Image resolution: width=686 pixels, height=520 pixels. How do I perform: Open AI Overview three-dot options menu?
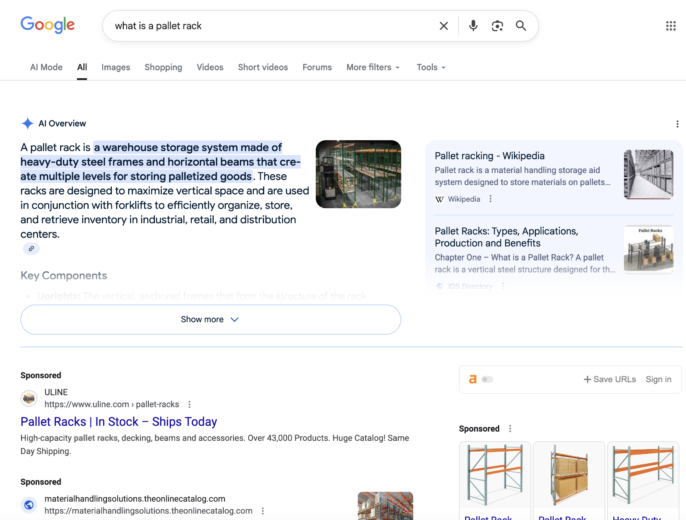[x=677, y=124]
